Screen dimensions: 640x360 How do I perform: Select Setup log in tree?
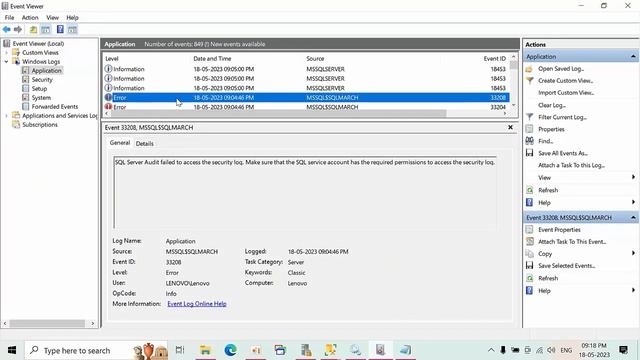[x=39, y=89]
